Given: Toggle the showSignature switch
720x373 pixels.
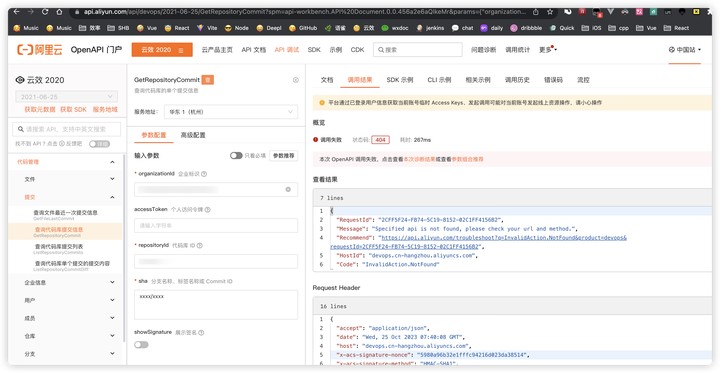Looking at the screenshot, I should (x=141, y=345).
